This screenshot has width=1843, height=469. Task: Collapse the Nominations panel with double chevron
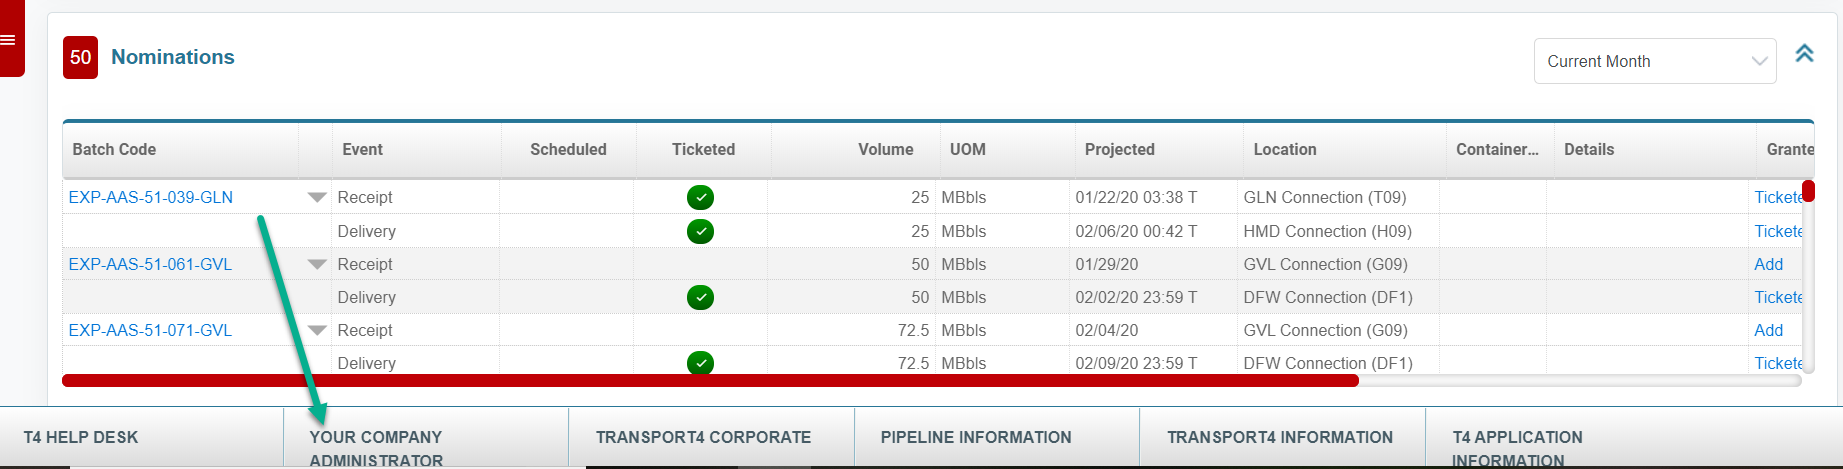[x=1804, y=54]
